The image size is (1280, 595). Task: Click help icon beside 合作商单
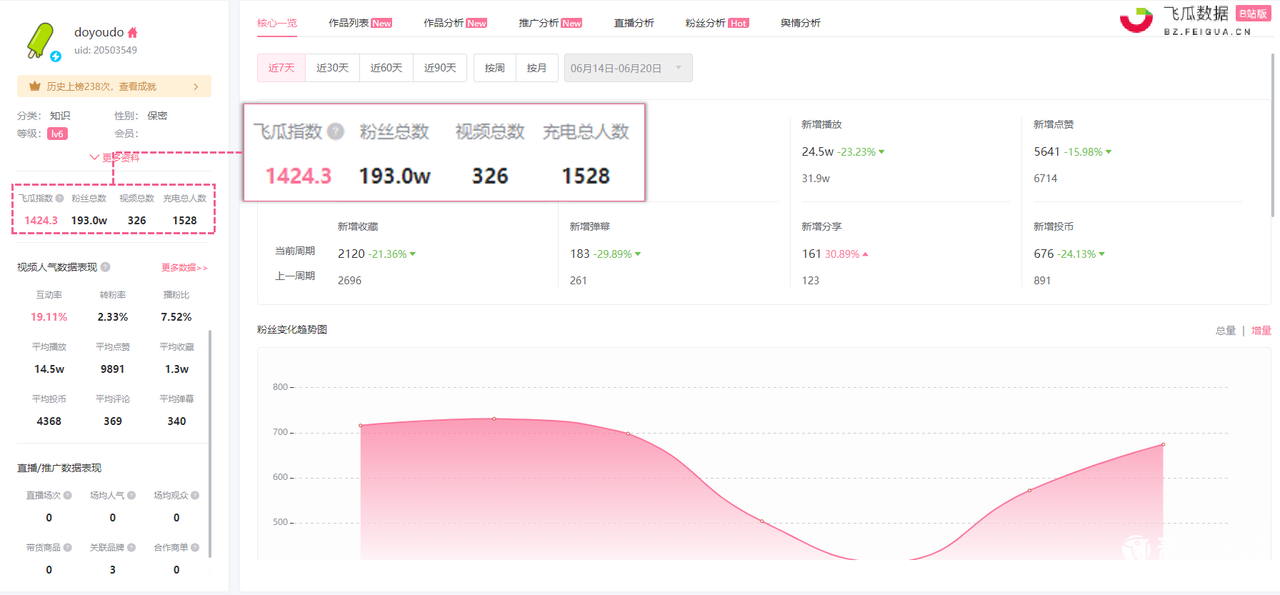194,548
